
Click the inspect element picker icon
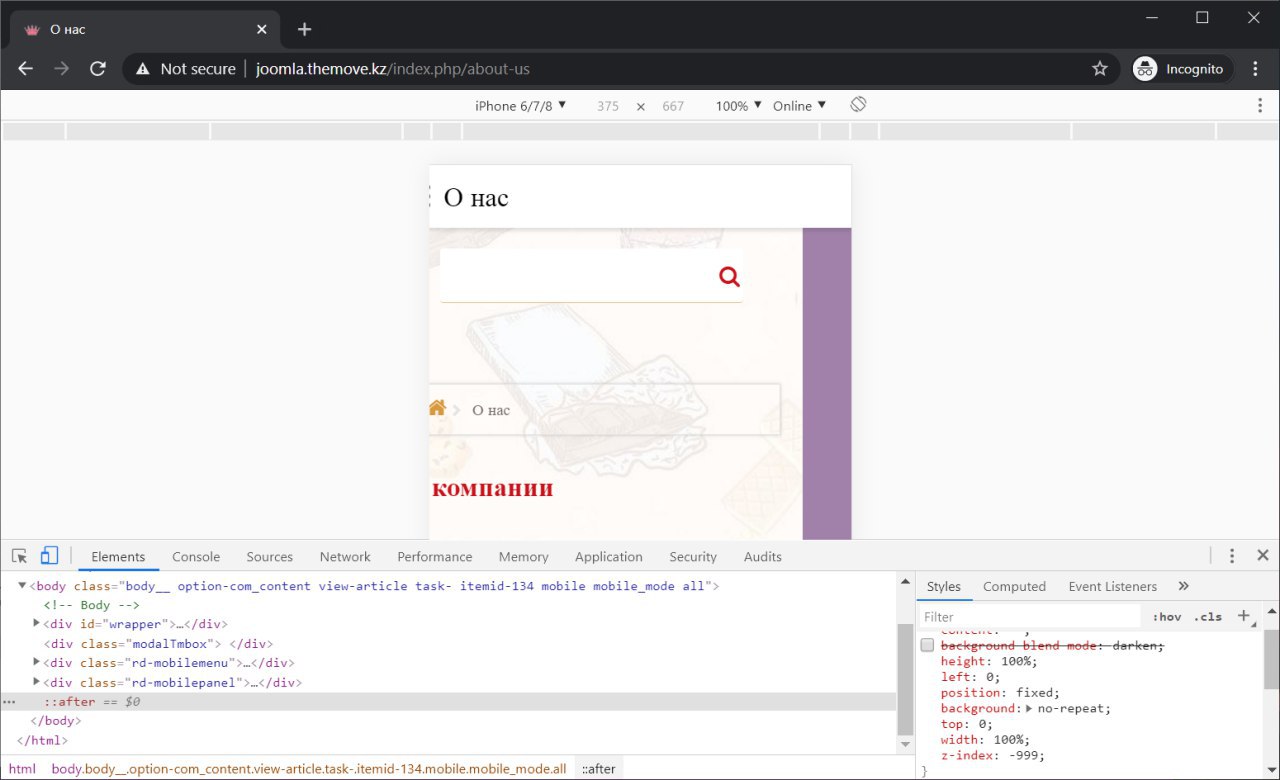click(20, 556)
